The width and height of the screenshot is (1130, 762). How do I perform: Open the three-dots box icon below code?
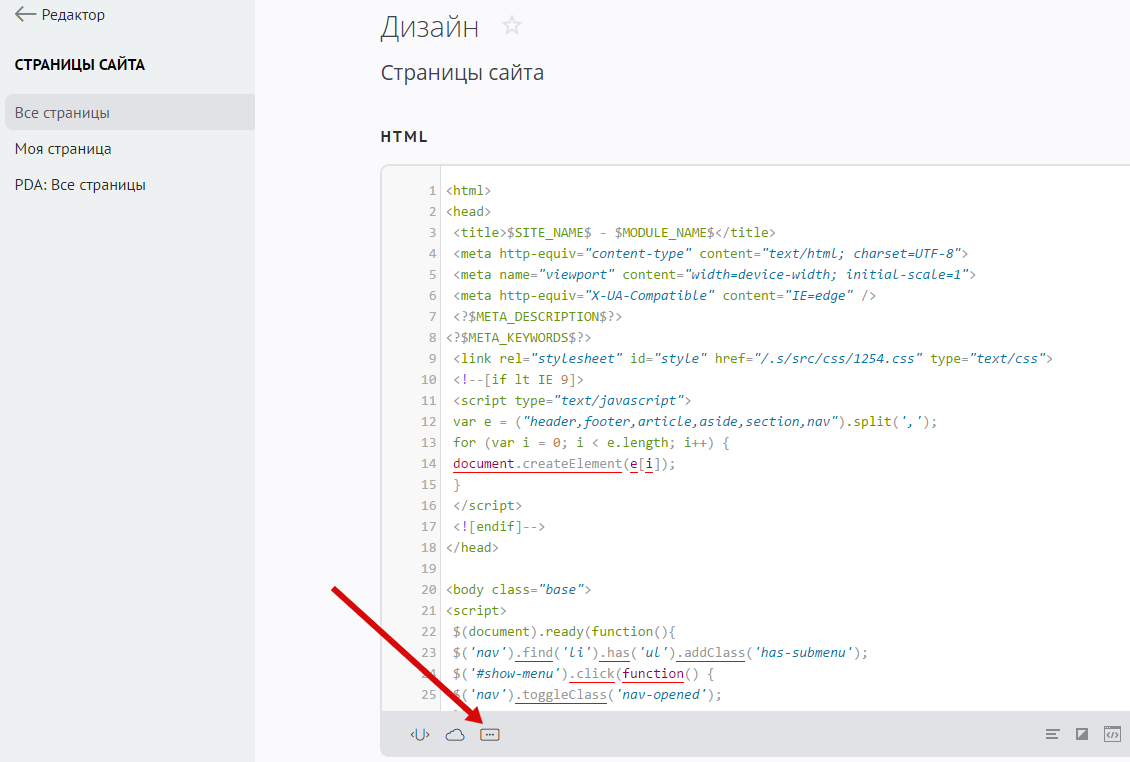[x=489, y=735]
